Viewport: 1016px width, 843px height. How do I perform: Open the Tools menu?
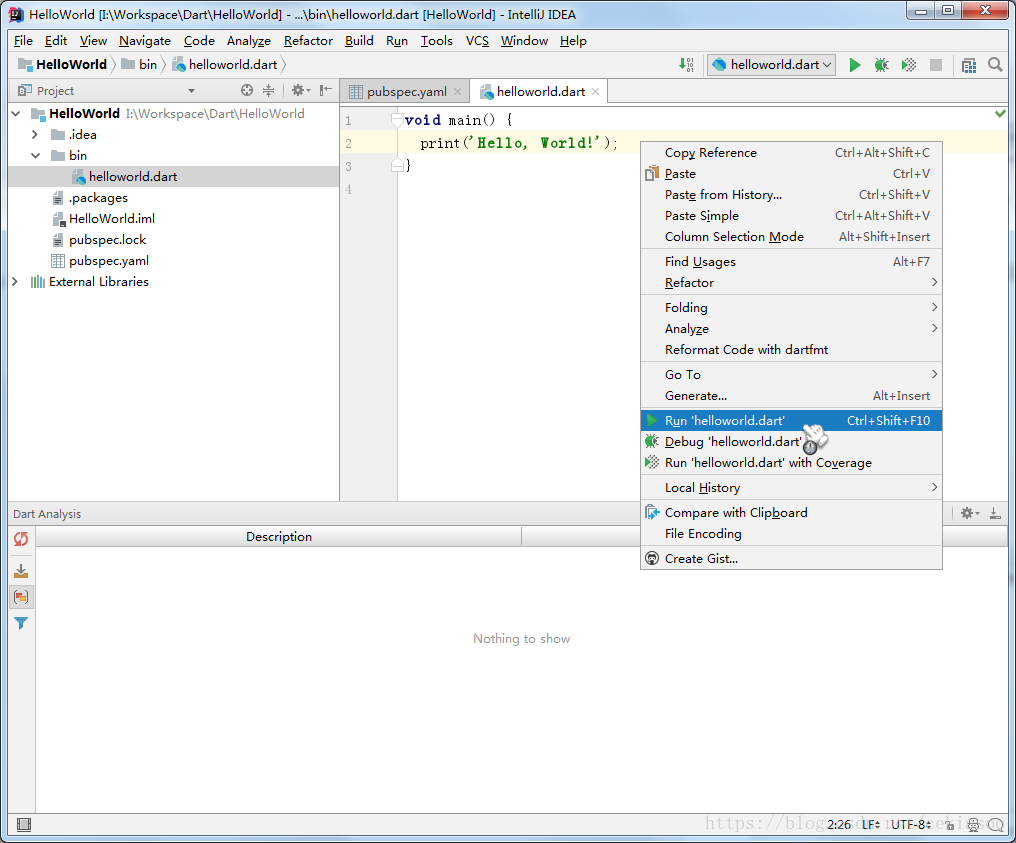(437, 41)
